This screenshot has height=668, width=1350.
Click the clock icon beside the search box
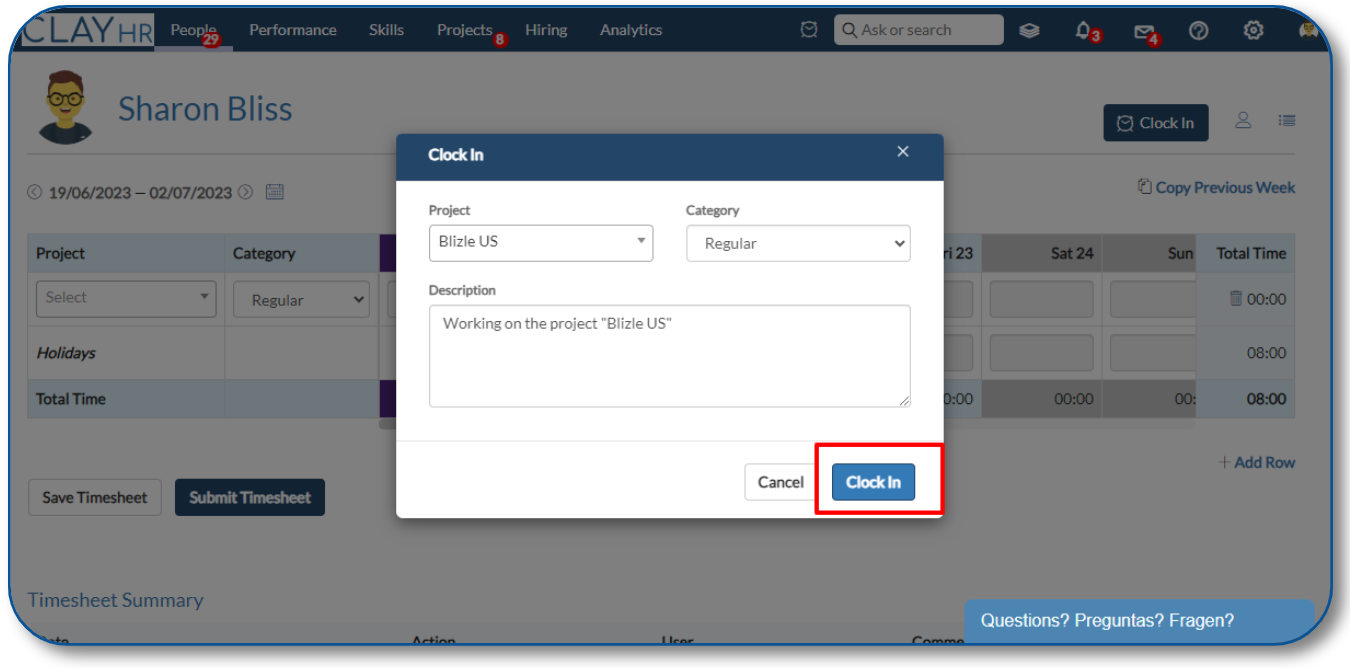[809, 30]
